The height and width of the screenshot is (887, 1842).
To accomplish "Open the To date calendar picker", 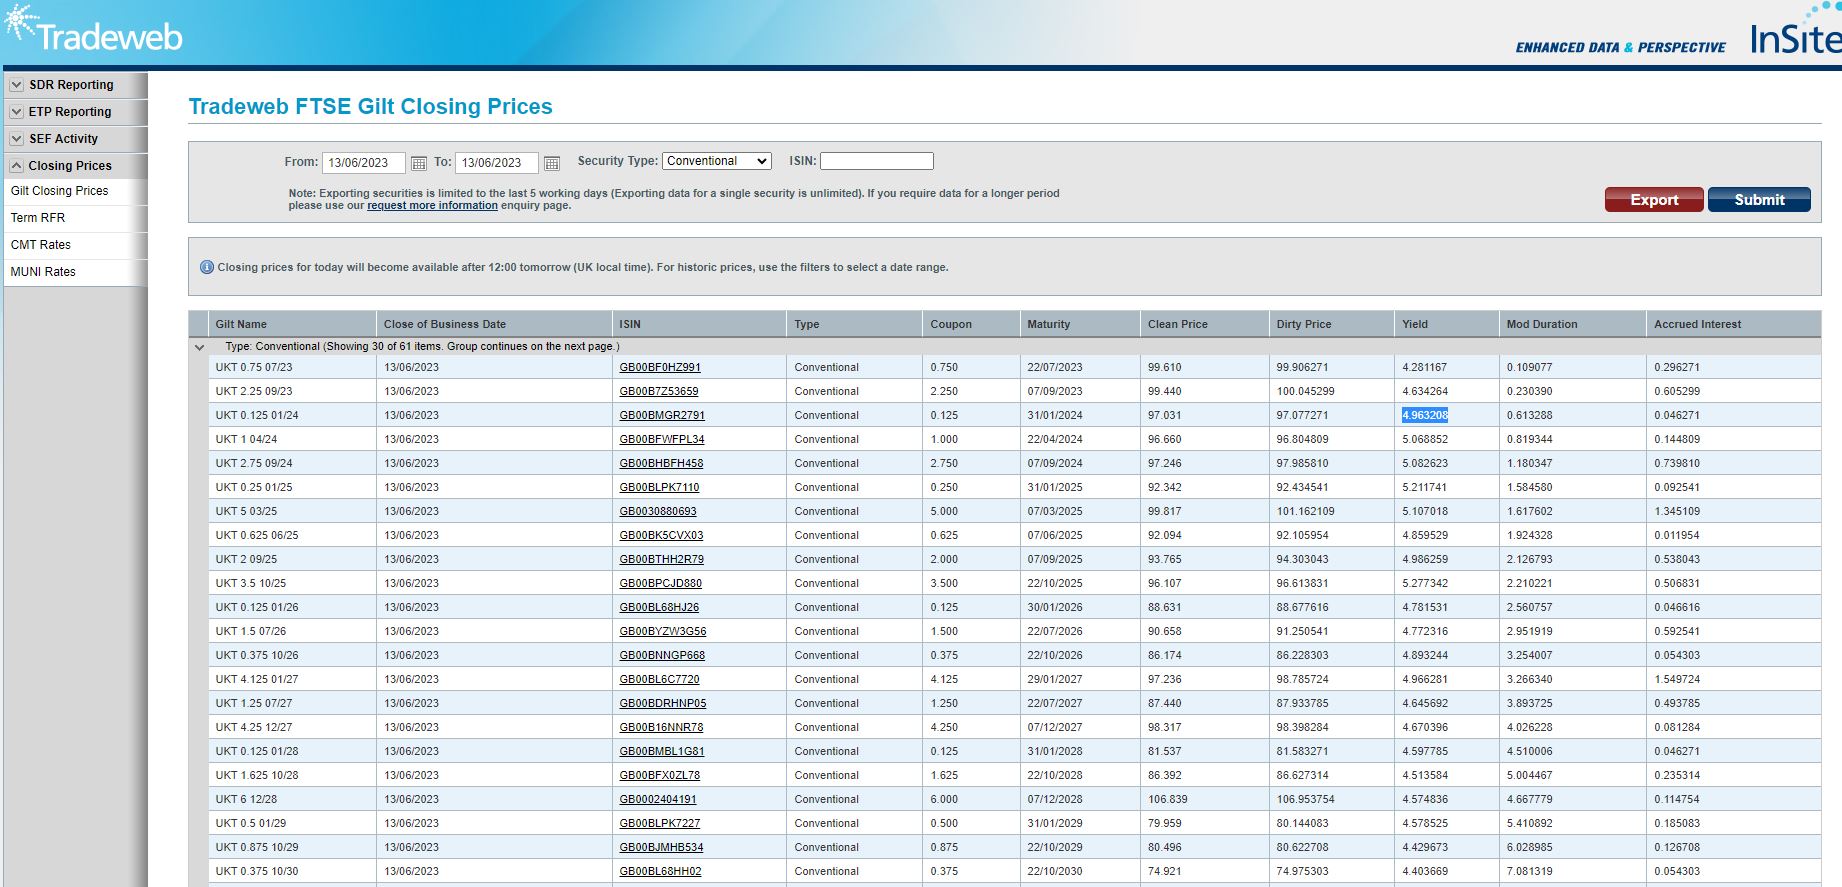I will pyautogui.click(x=552, y=163).
